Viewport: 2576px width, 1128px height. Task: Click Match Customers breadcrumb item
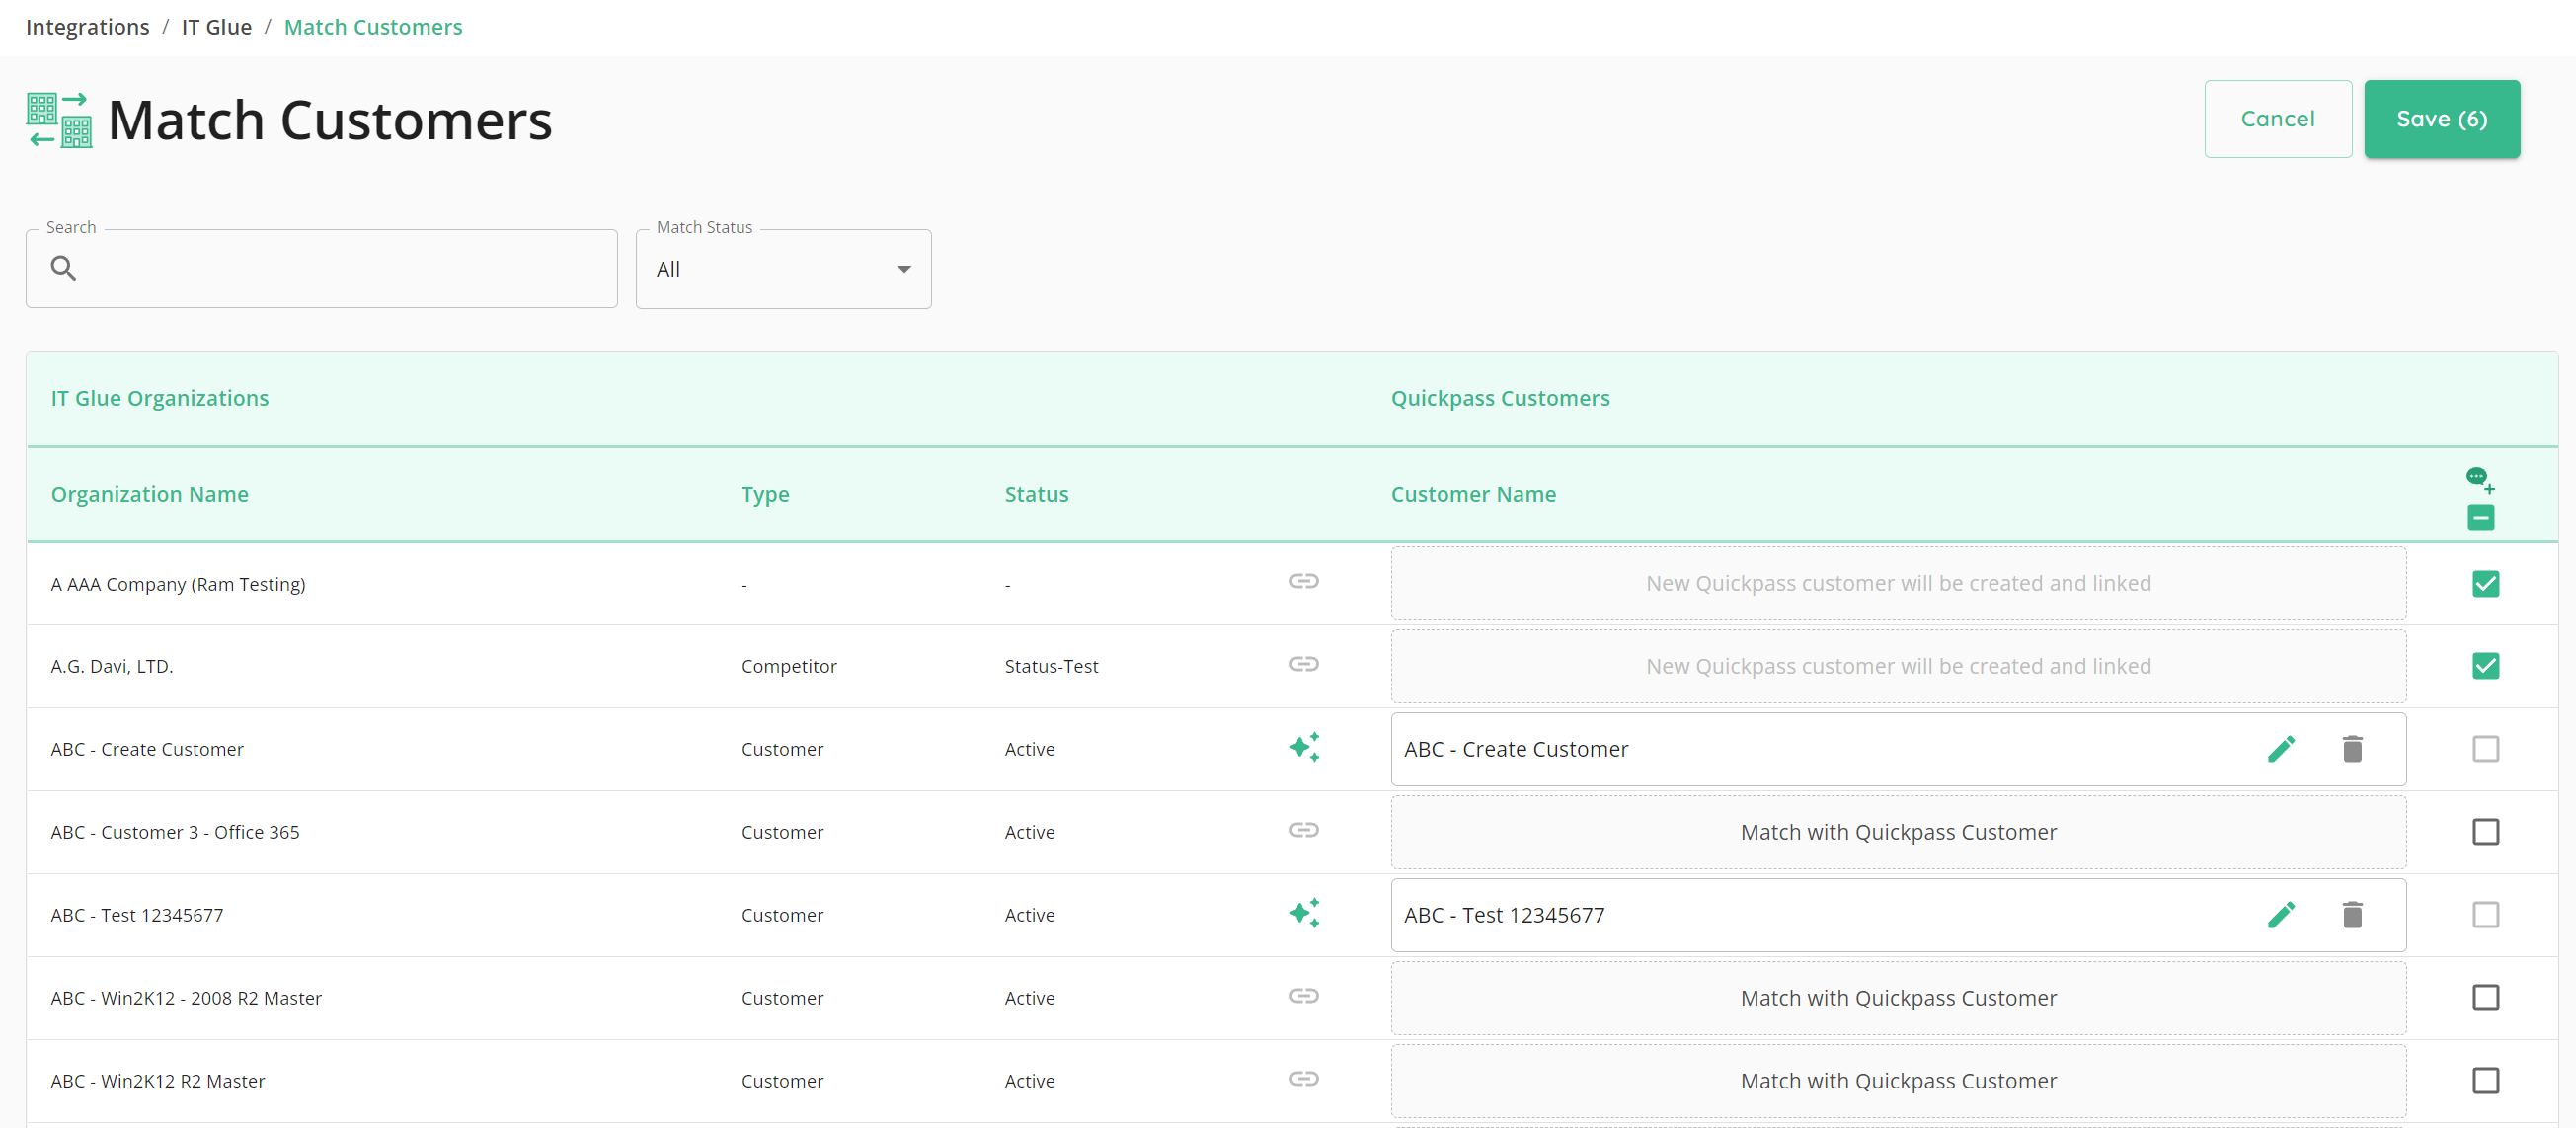(x=373, y=27)
